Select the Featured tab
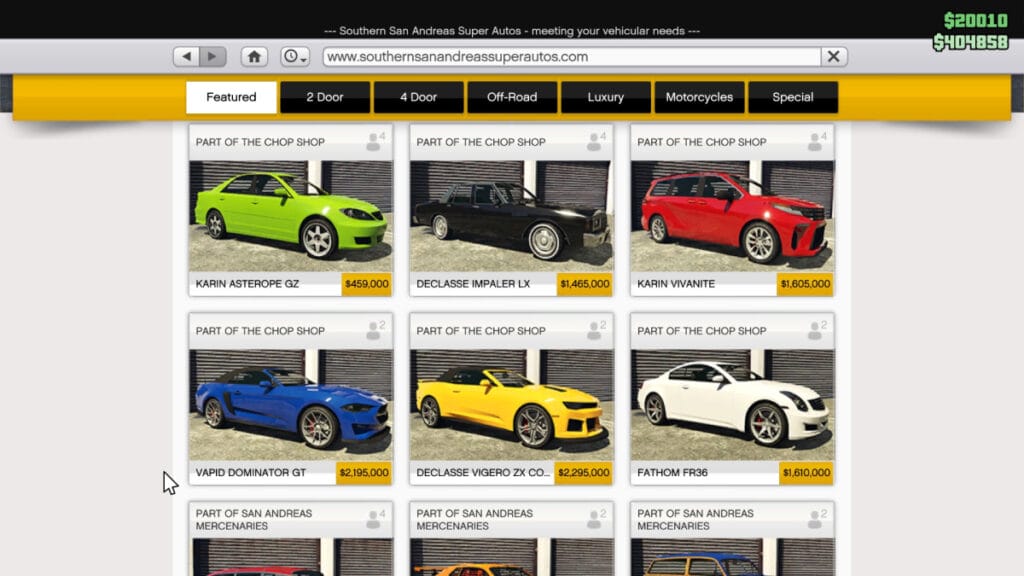The image size is (1024, 576). 230,97
